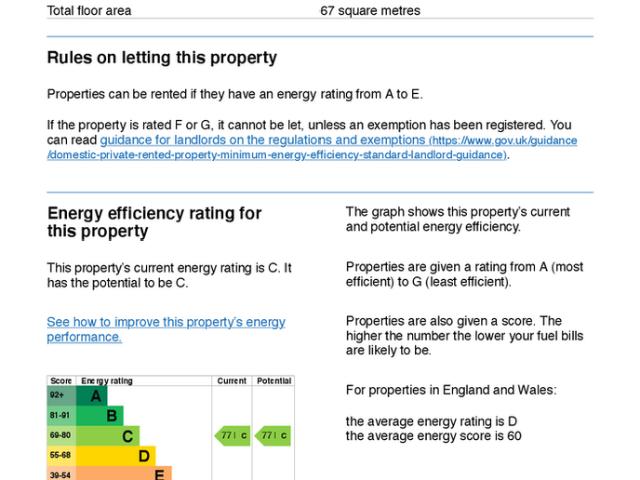Click the potential 77 C rating arrow

pyautogui.click(x=272, y=436)
